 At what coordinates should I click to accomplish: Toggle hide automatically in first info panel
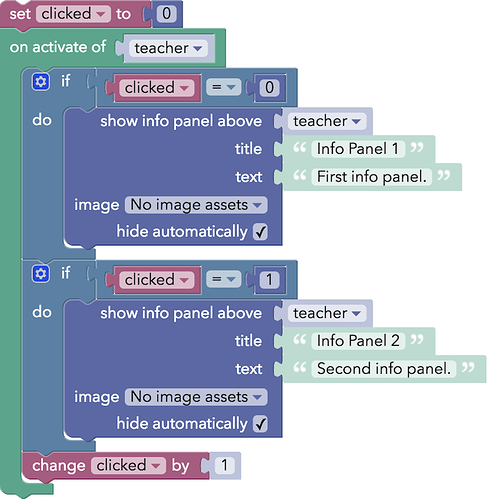260,232
